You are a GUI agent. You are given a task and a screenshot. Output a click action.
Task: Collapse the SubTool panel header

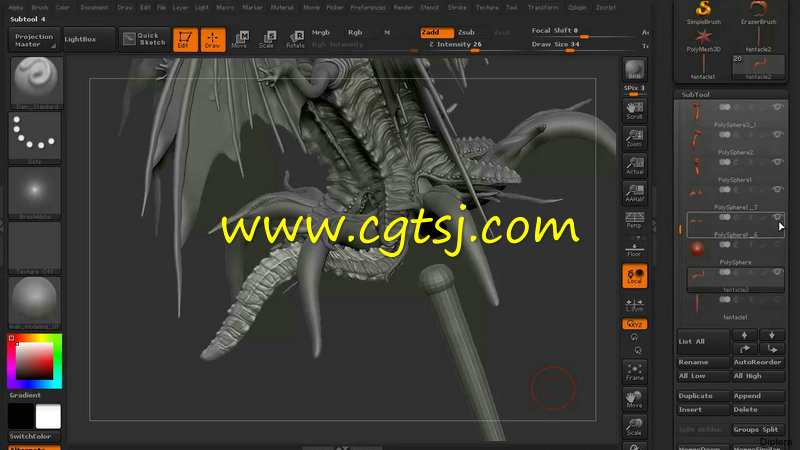(x=695, y=94)
